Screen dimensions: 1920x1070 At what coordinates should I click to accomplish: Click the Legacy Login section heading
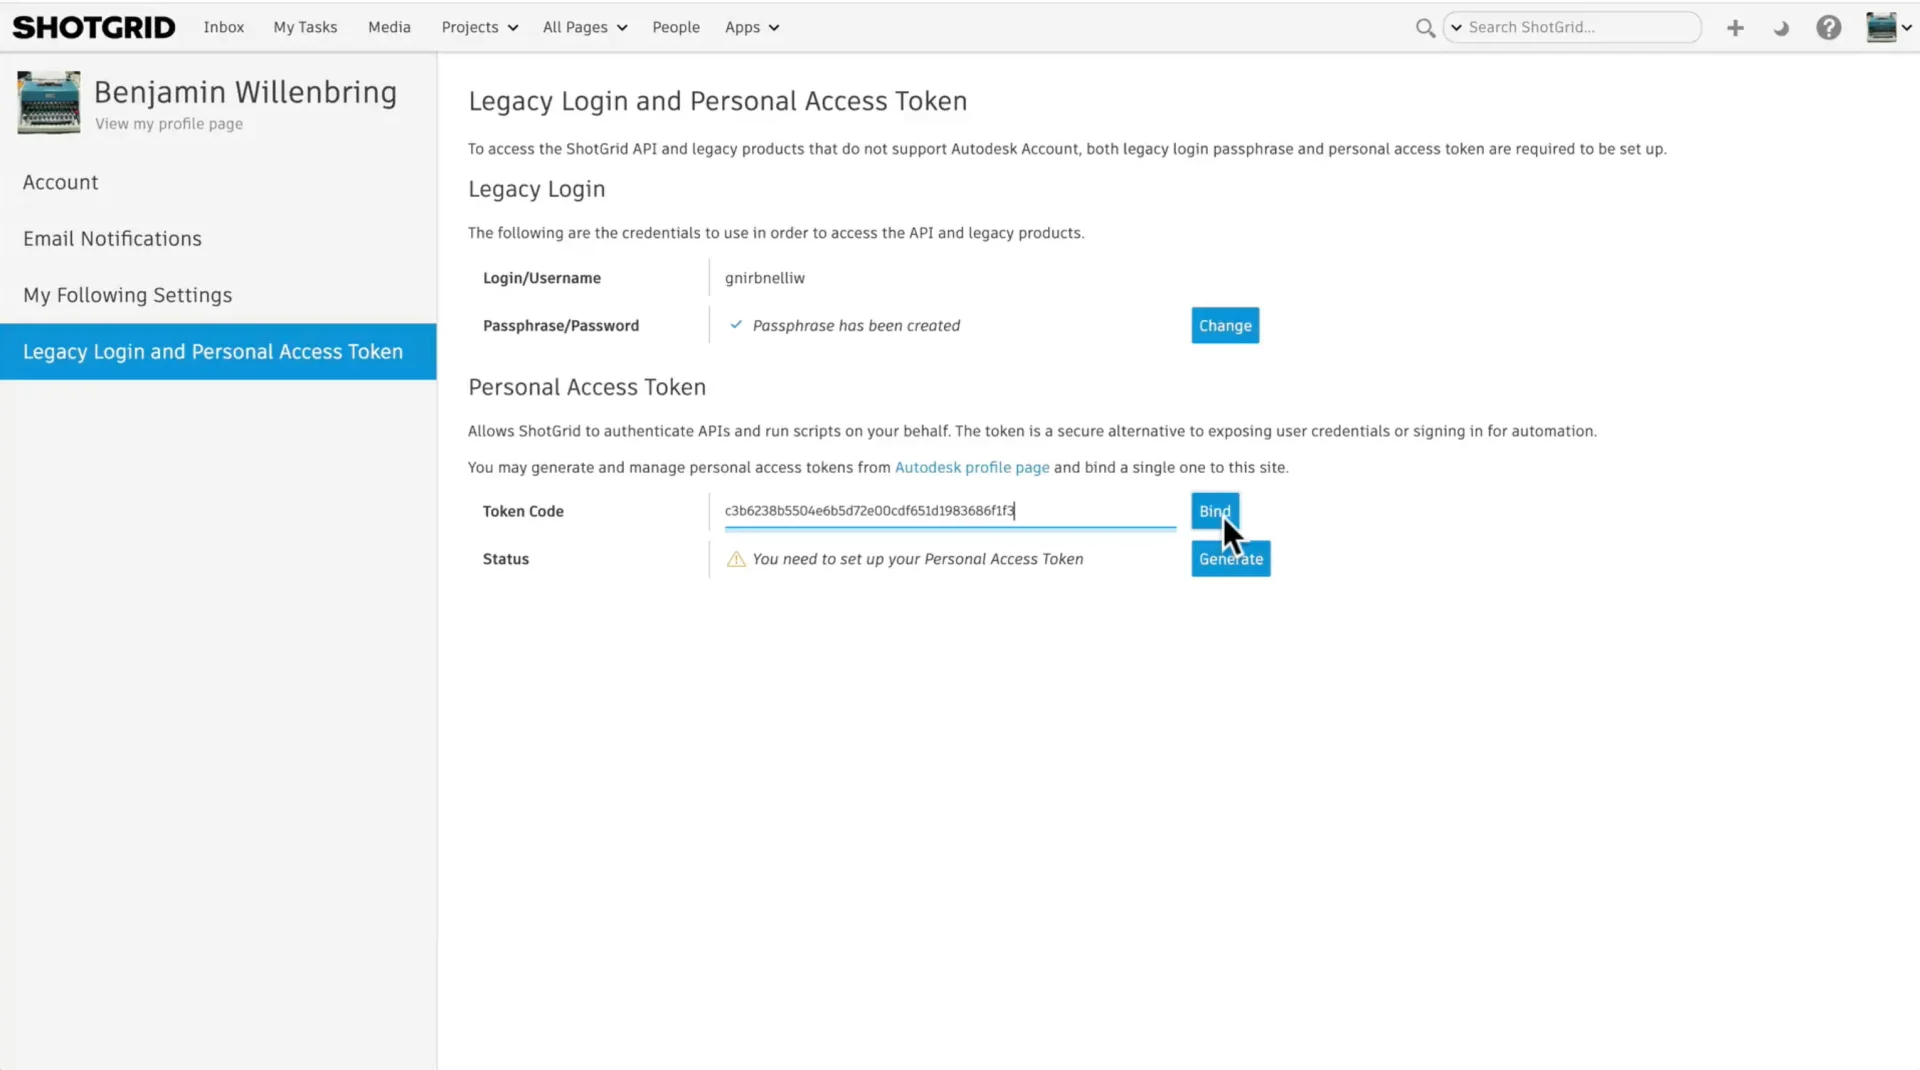tap(537, 190)
